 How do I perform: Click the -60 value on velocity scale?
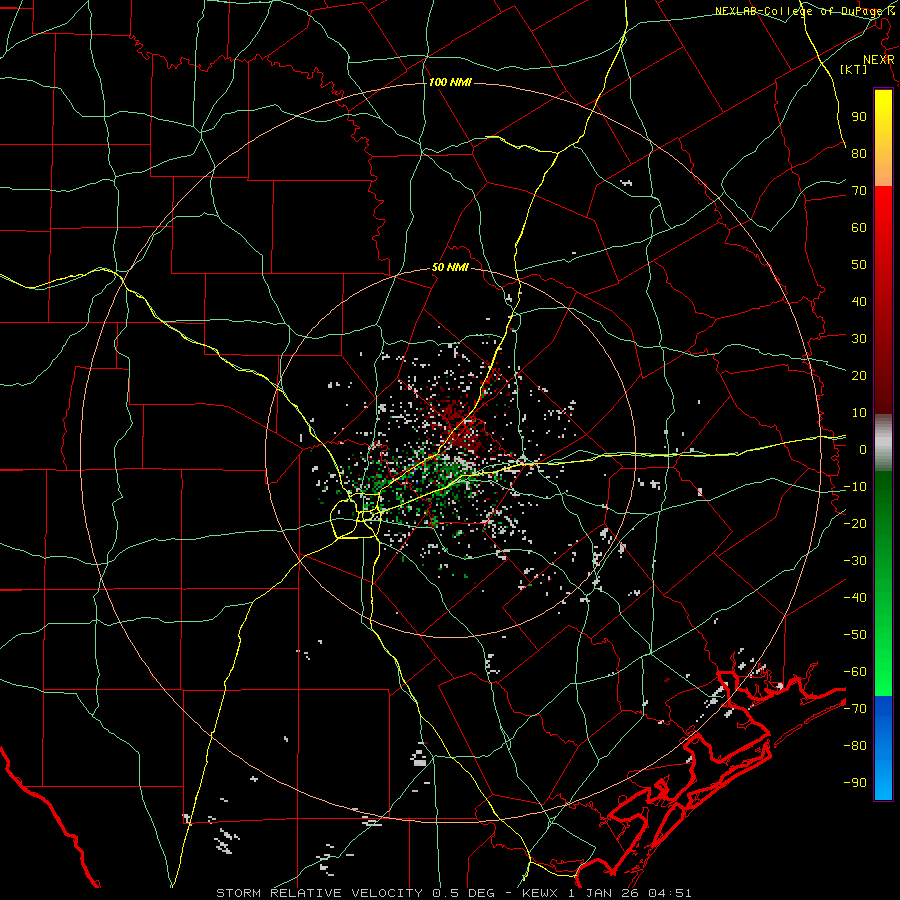(855, 672)
